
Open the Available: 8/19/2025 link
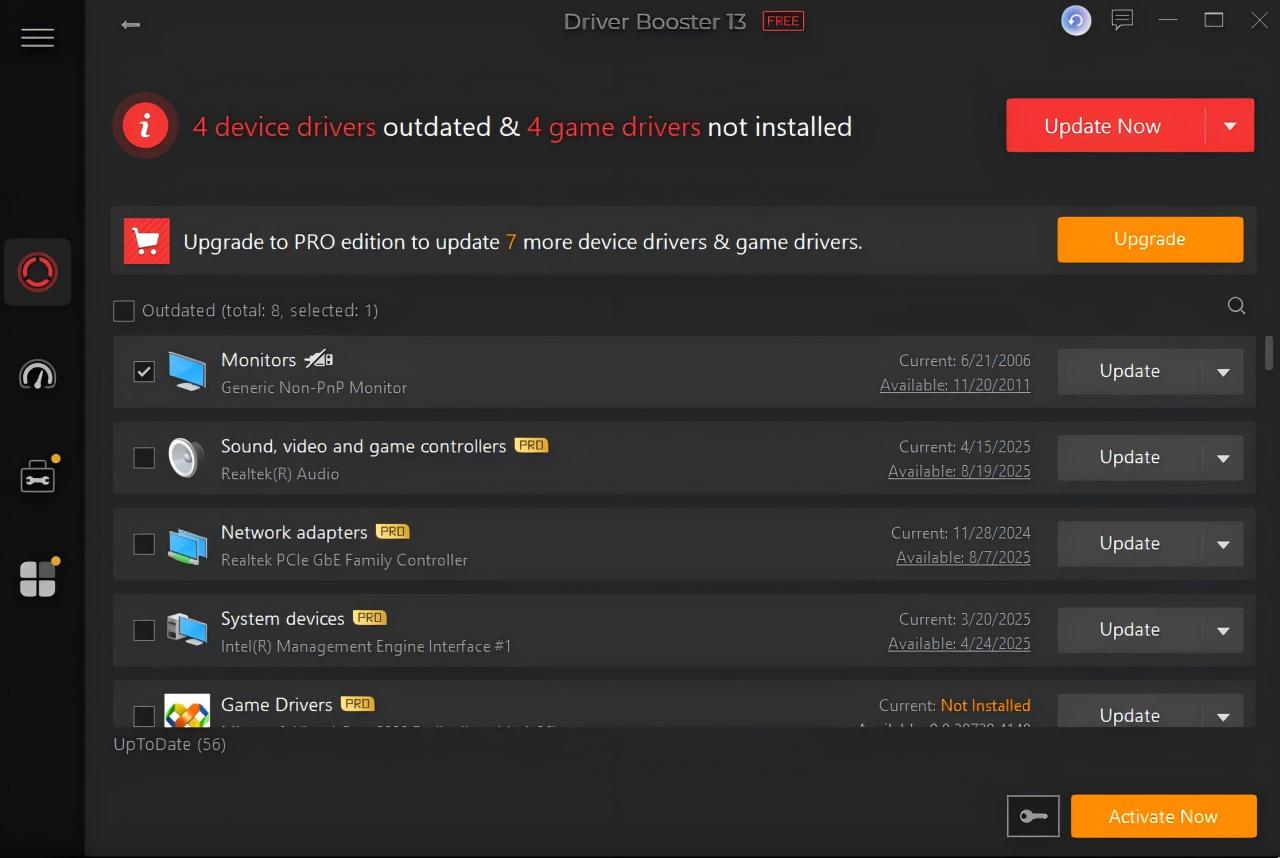point(959,471)
